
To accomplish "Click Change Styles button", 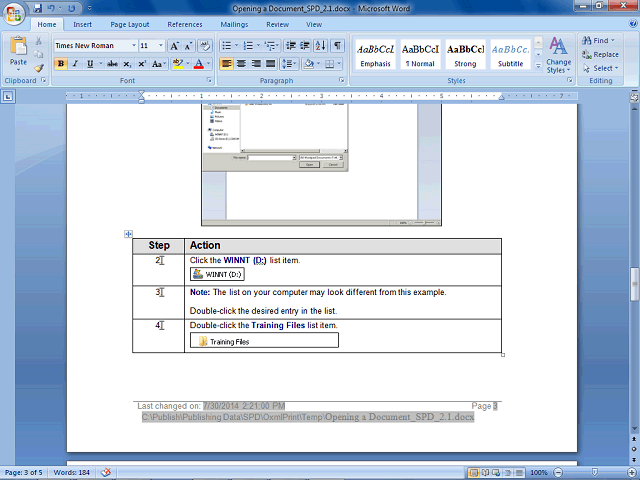I will click(558, 55).
